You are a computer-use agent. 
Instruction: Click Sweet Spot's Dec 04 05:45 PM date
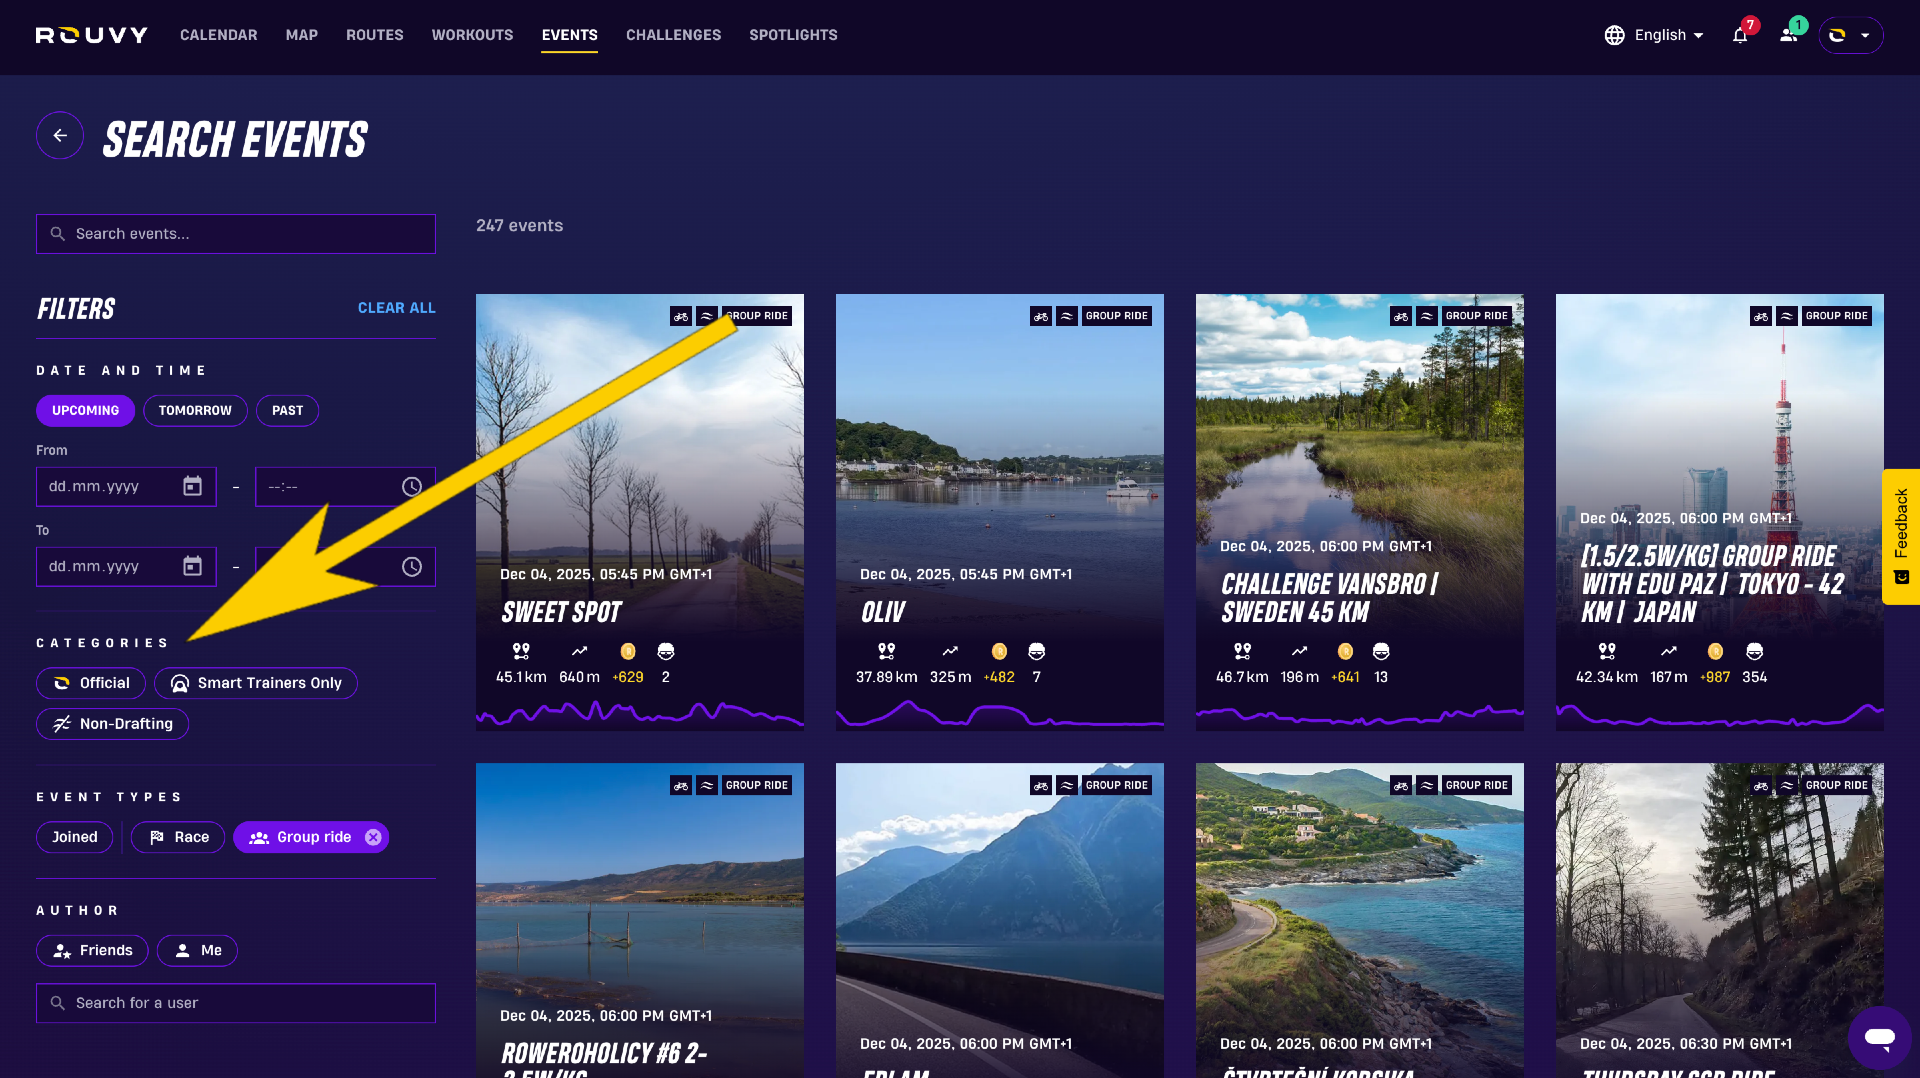(606, 574)
